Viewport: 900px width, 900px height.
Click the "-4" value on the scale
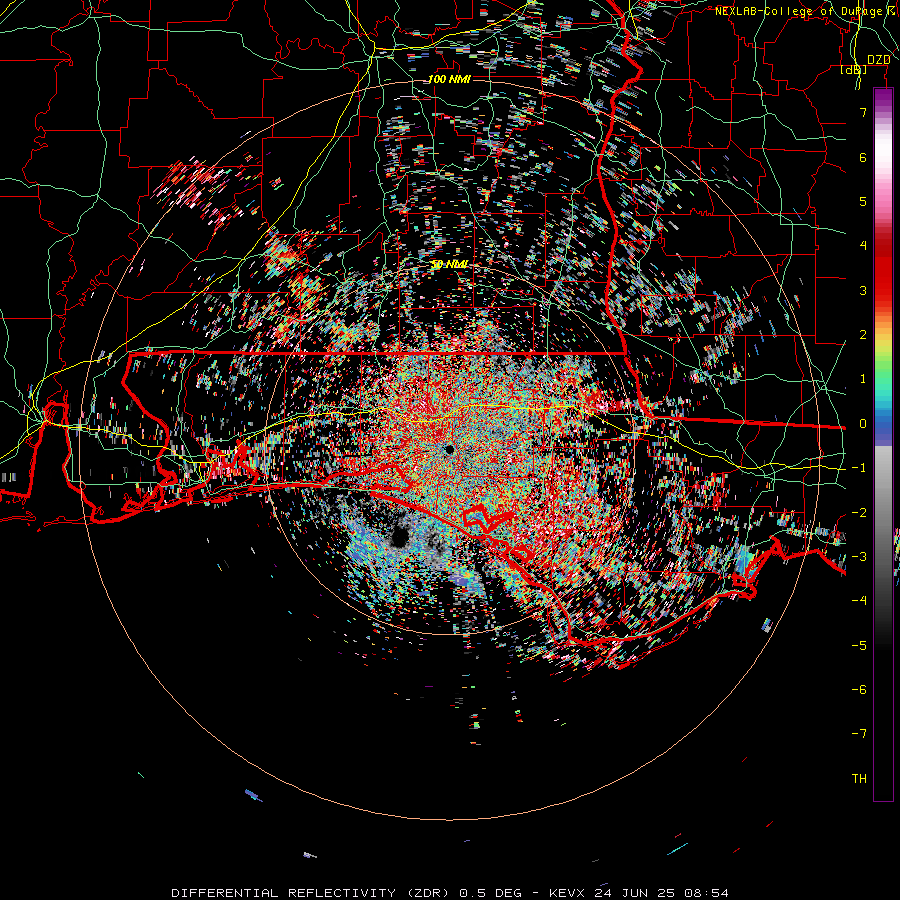tap(859, 601)
